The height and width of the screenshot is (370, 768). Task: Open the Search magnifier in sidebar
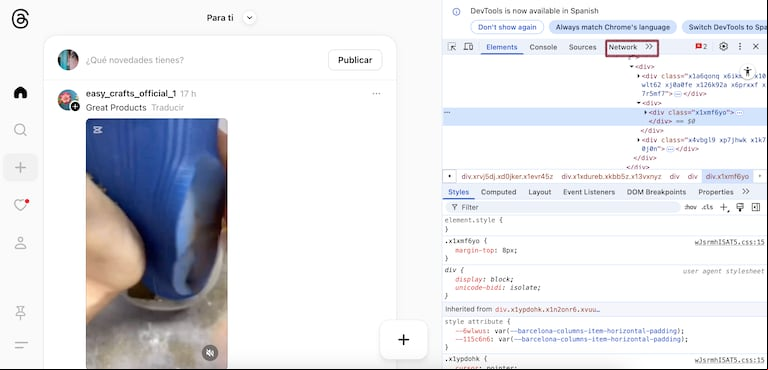20,130
